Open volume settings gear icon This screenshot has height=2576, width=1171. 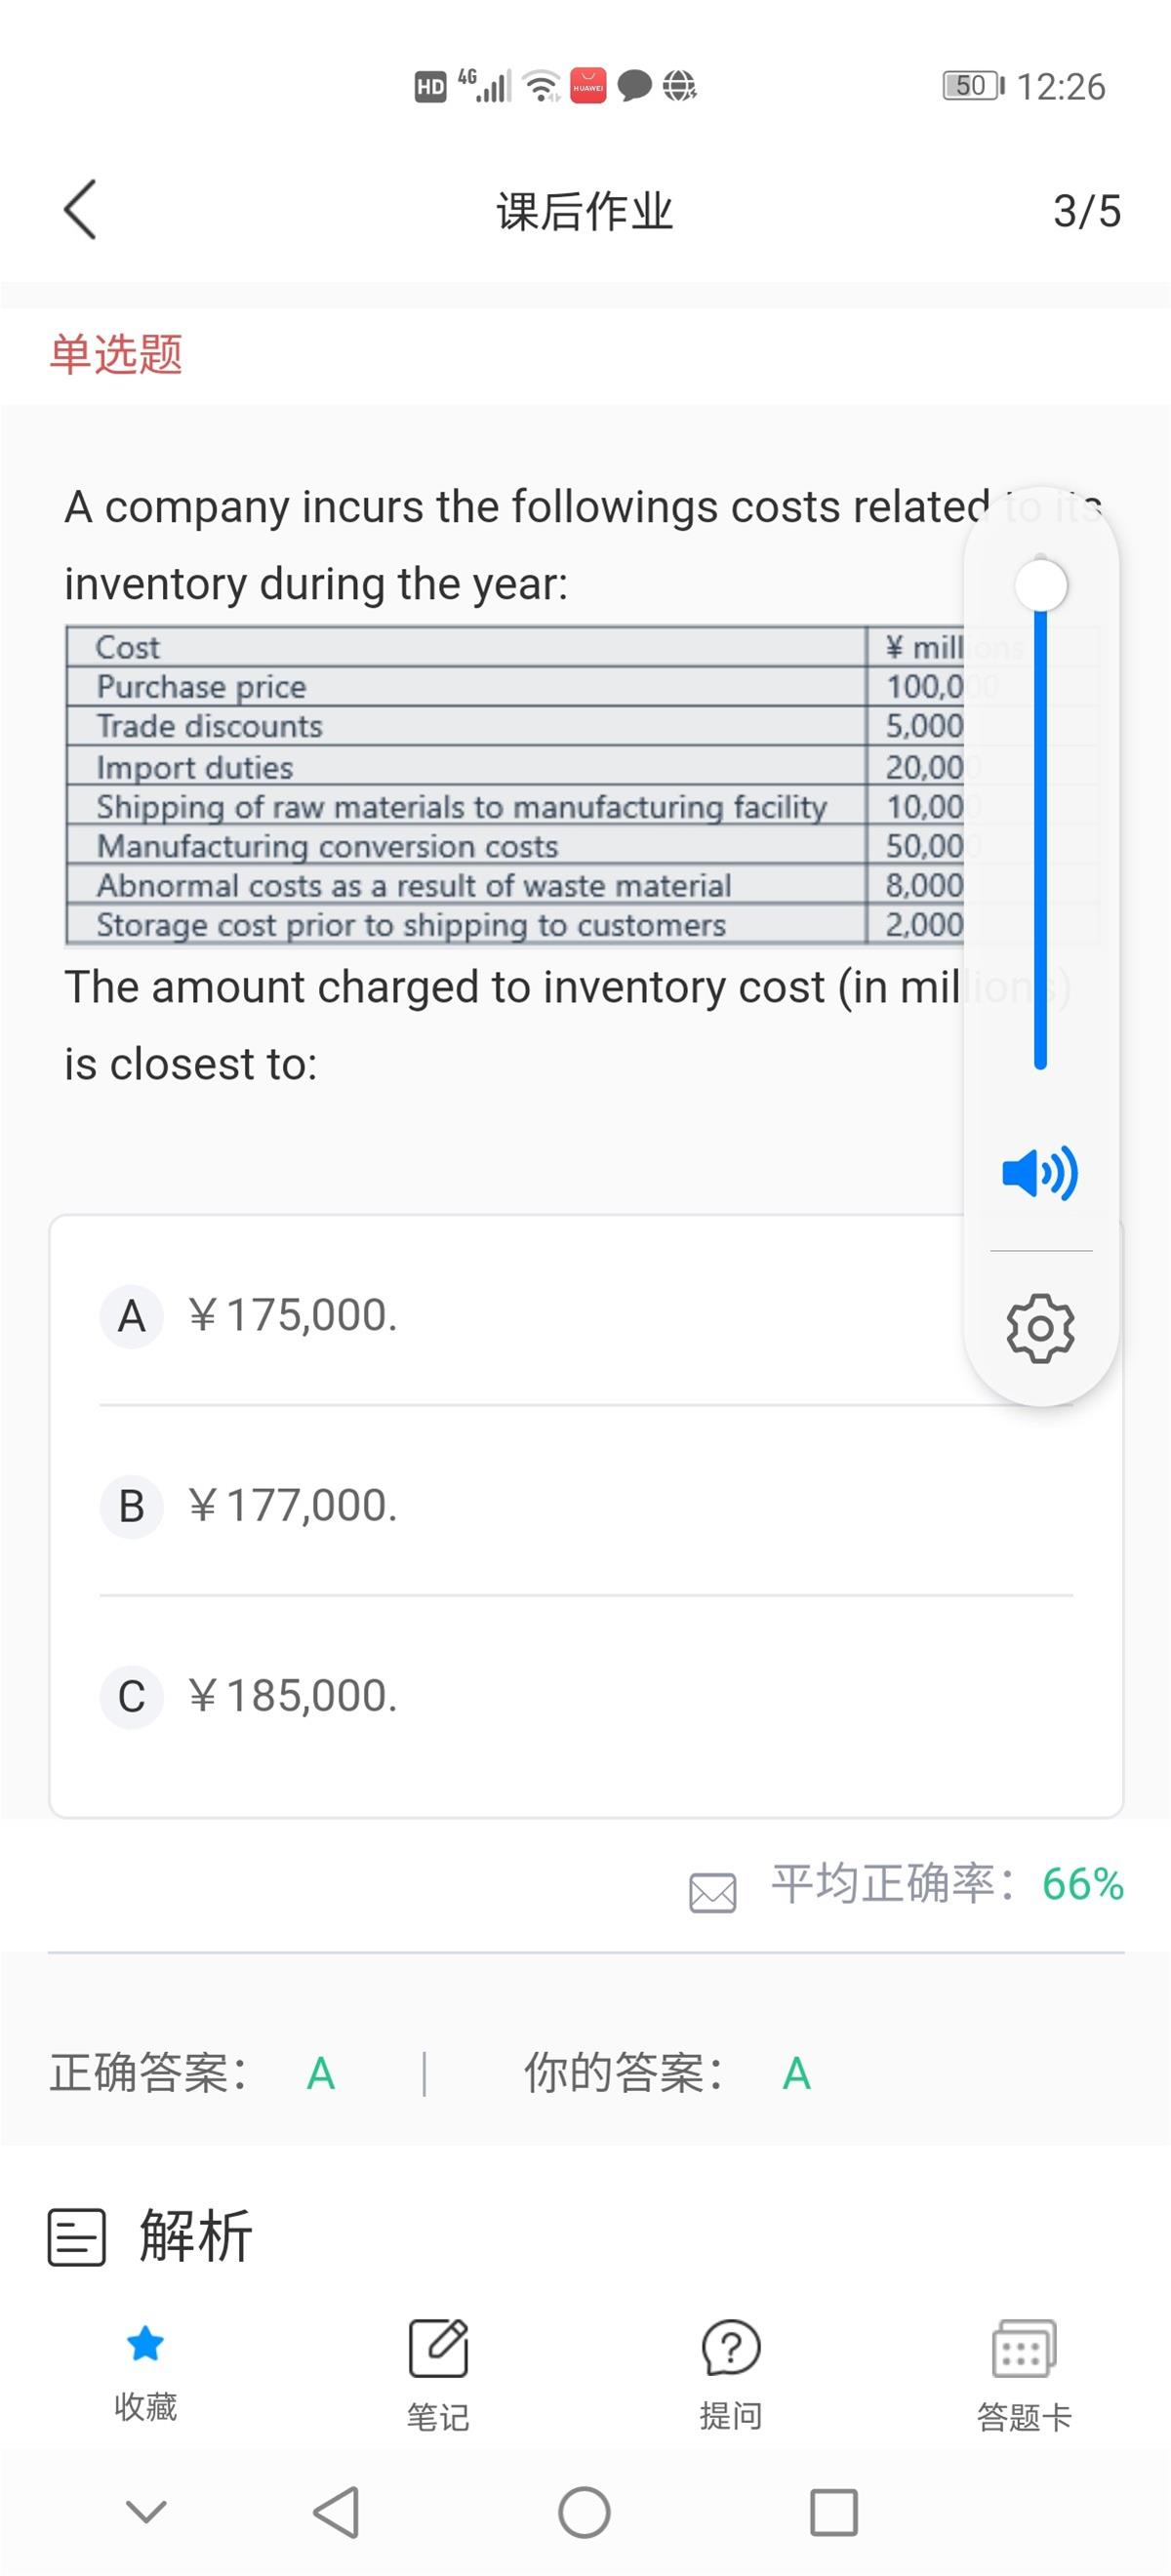click(1040, 1328)
